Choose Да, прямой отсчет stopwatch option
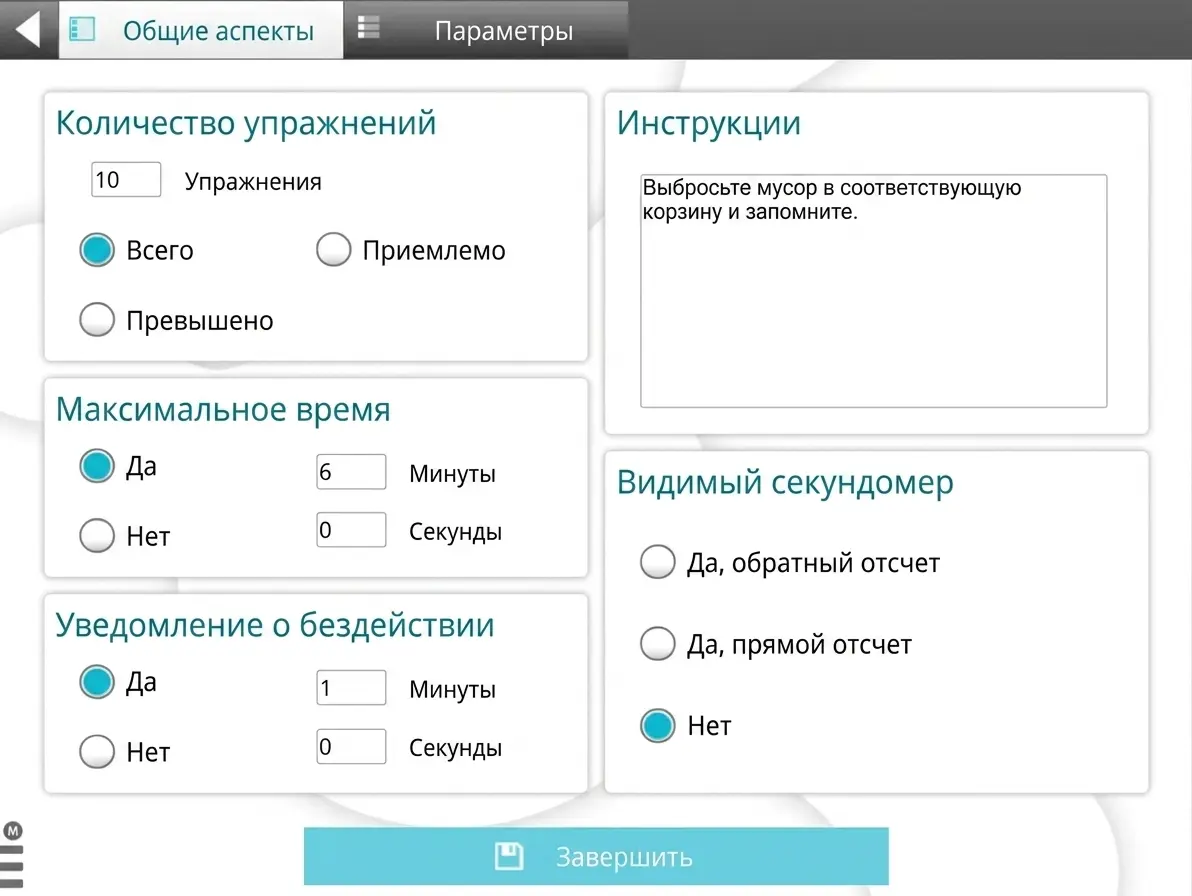Image resolution: width=1192 pixels, height=896 pixels. 658,644
